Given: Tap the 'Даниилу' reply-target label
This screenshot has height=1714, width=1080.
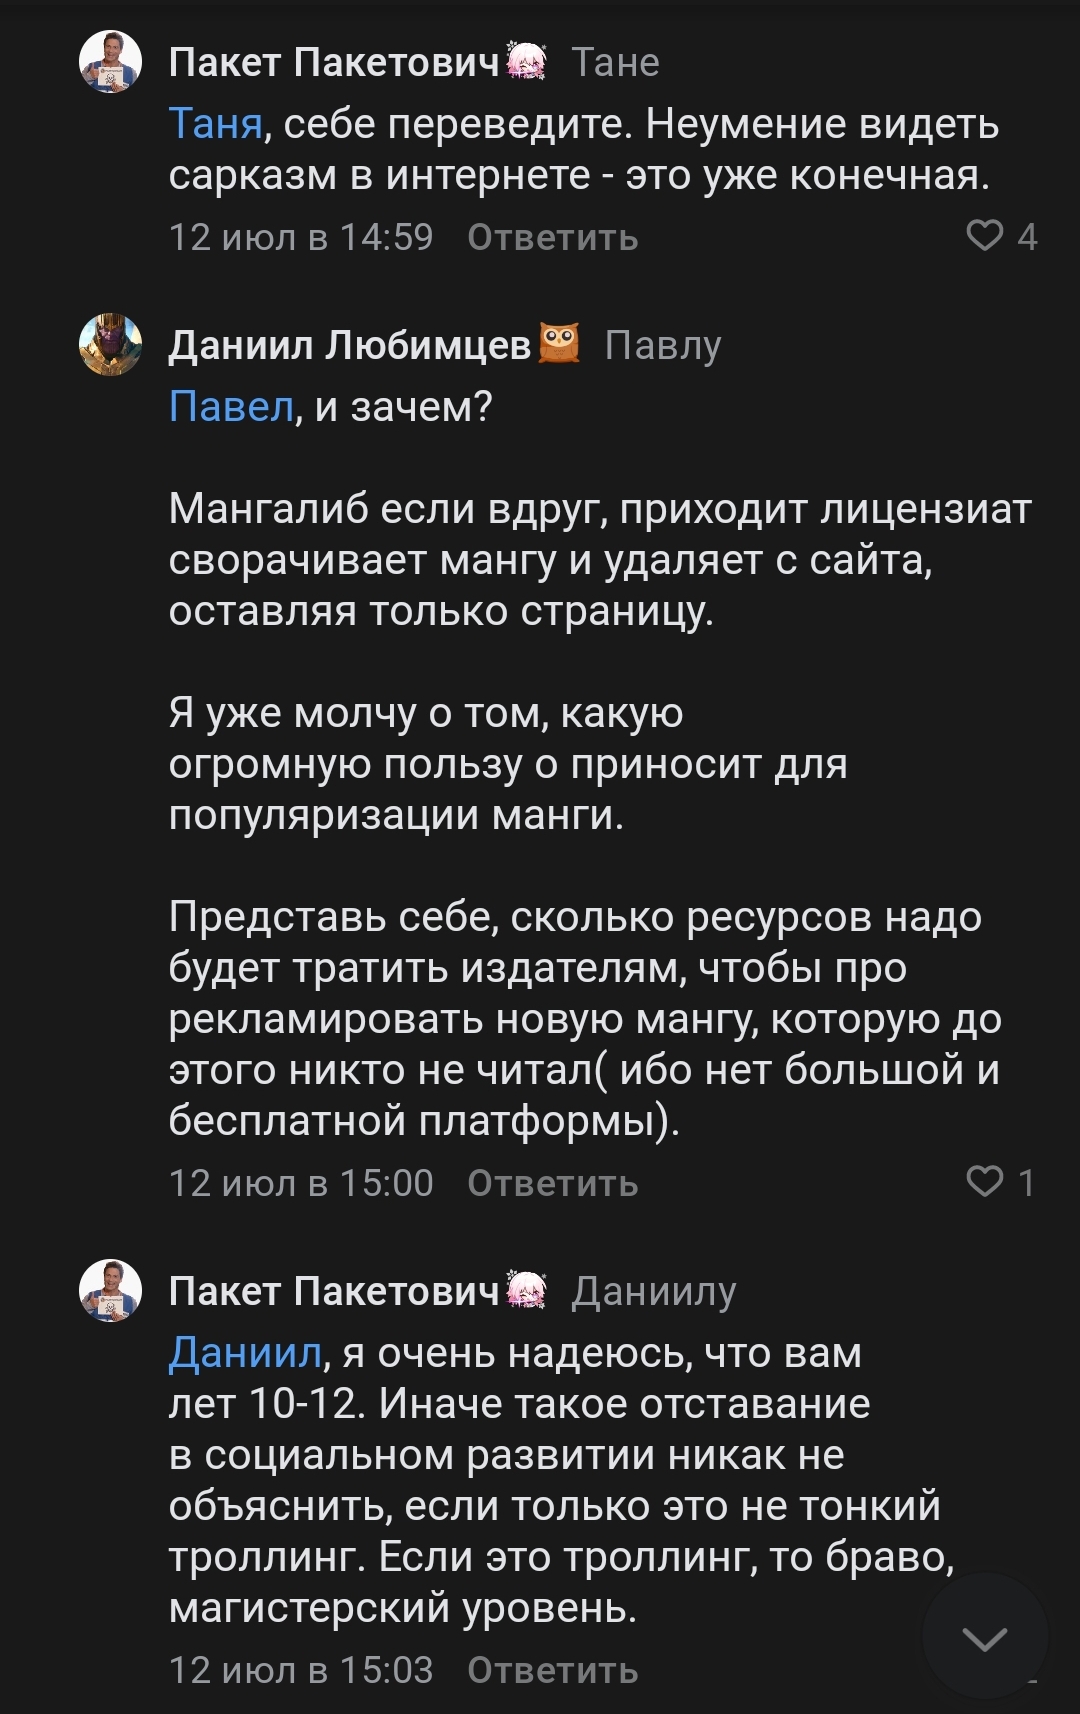Looking at the screenshot, I should pos(653,1292).
